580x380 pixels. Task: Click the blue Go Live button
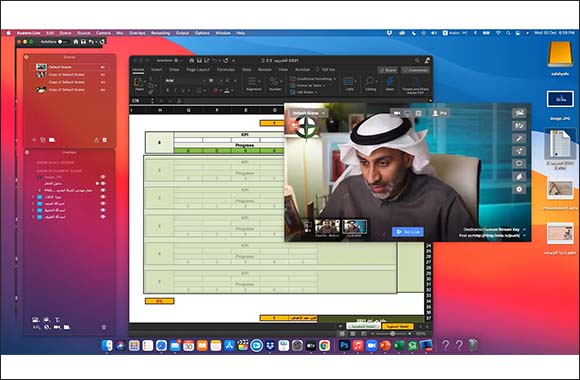tap(408, 232)
